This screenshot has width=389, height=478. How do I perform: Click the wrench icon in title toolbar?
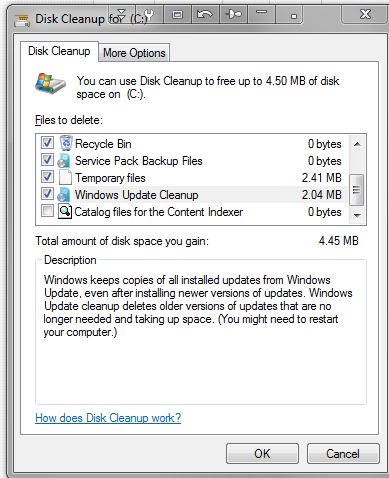click(x=150, y=14)
